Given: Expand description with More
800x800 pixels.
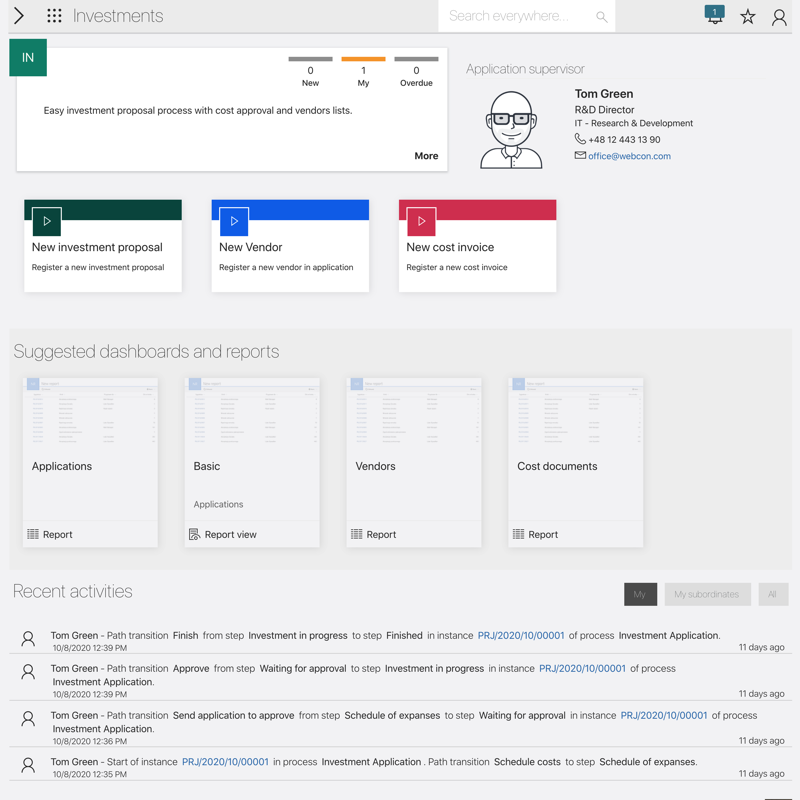Looking at the screenshot, I should tap(426, 156).
